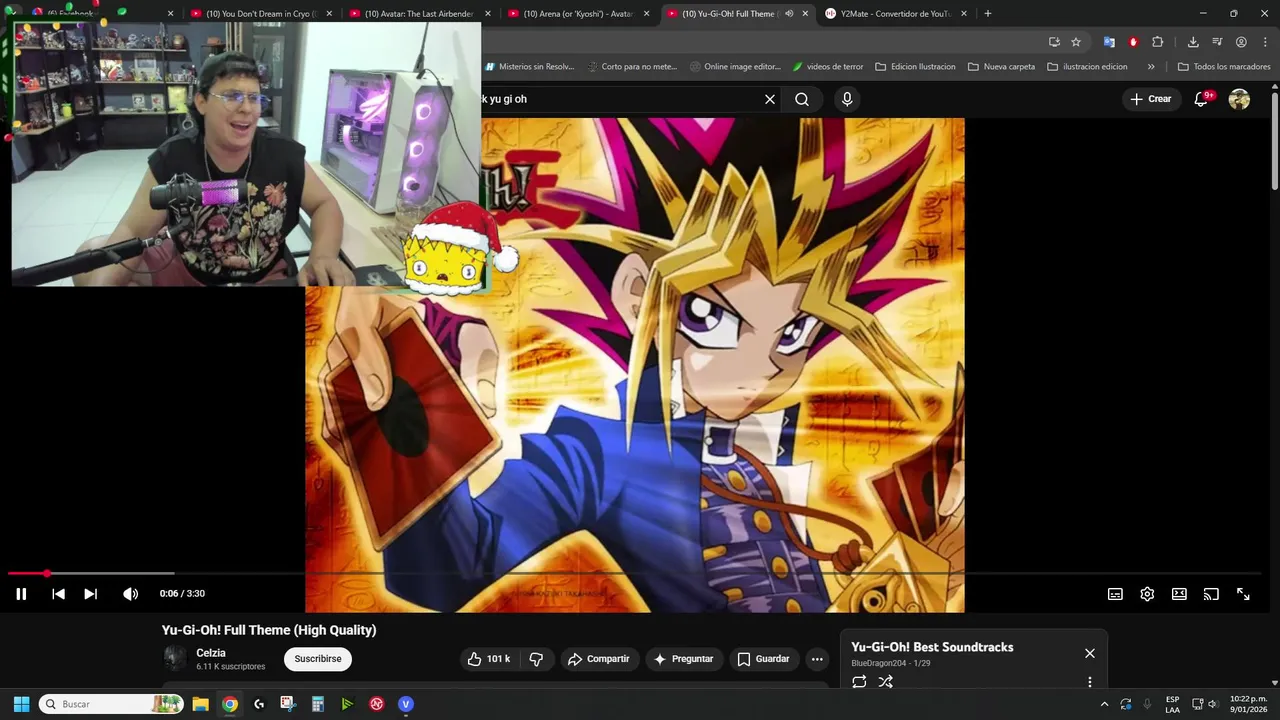The image size is (1280, 720).
Task: Open a new browser tab
Action: pos(988,14)
